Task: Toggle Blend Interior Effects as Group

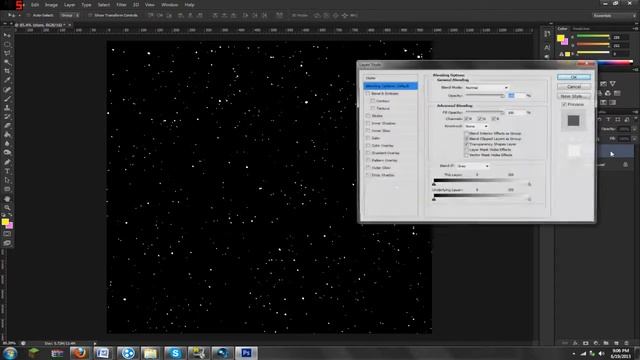Action: (467, 133)
